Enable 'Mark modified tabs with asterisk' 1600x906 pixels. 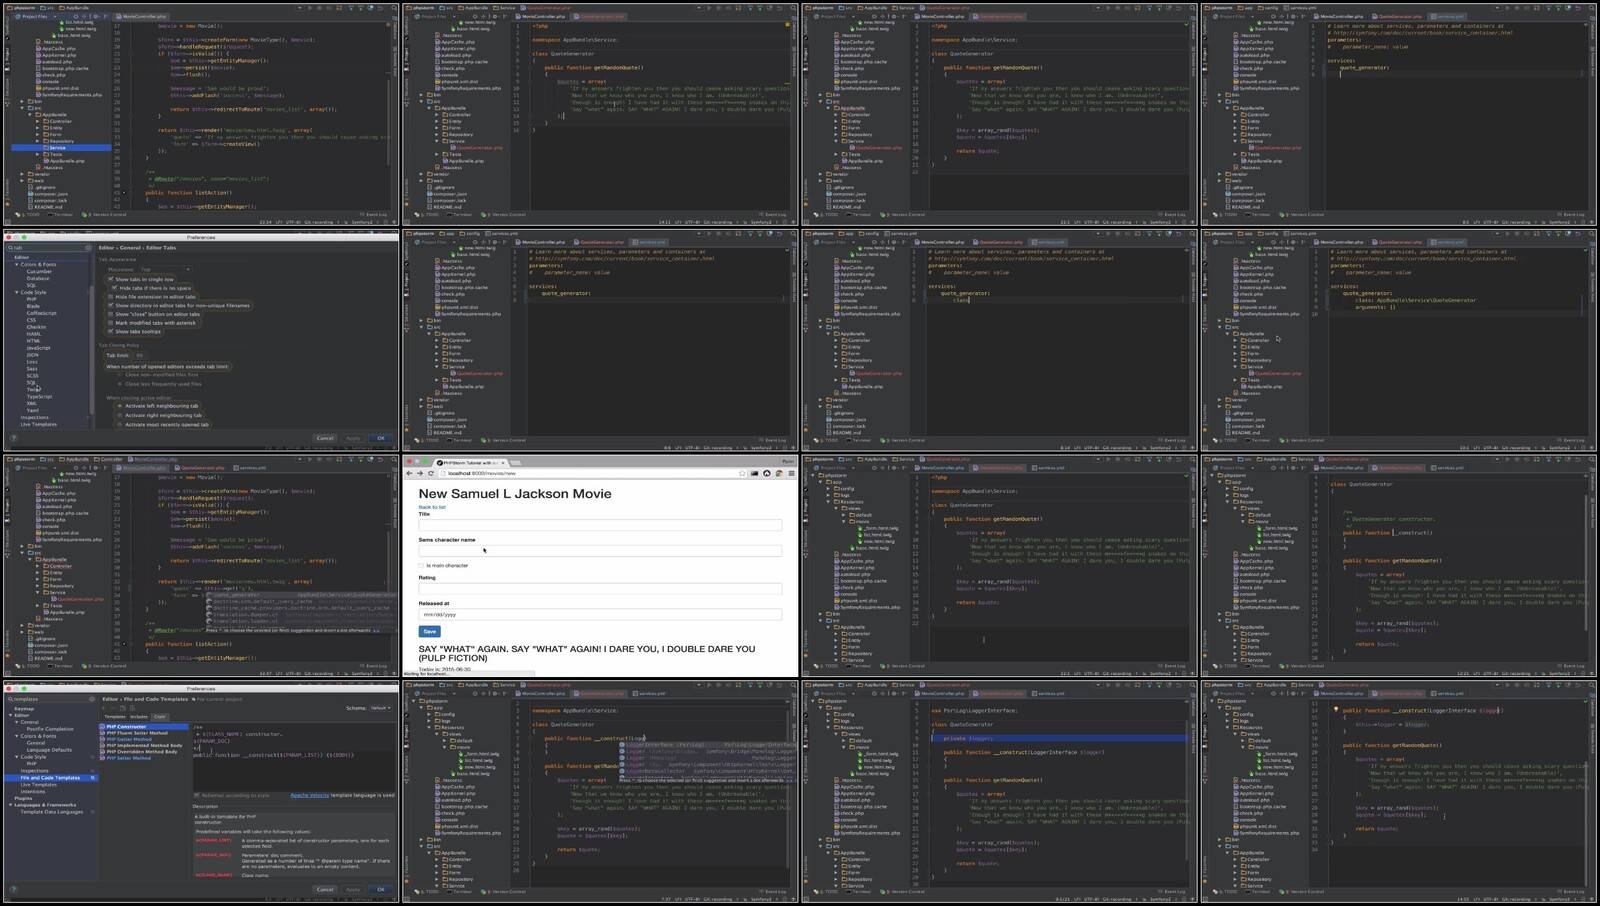(111, 323)
